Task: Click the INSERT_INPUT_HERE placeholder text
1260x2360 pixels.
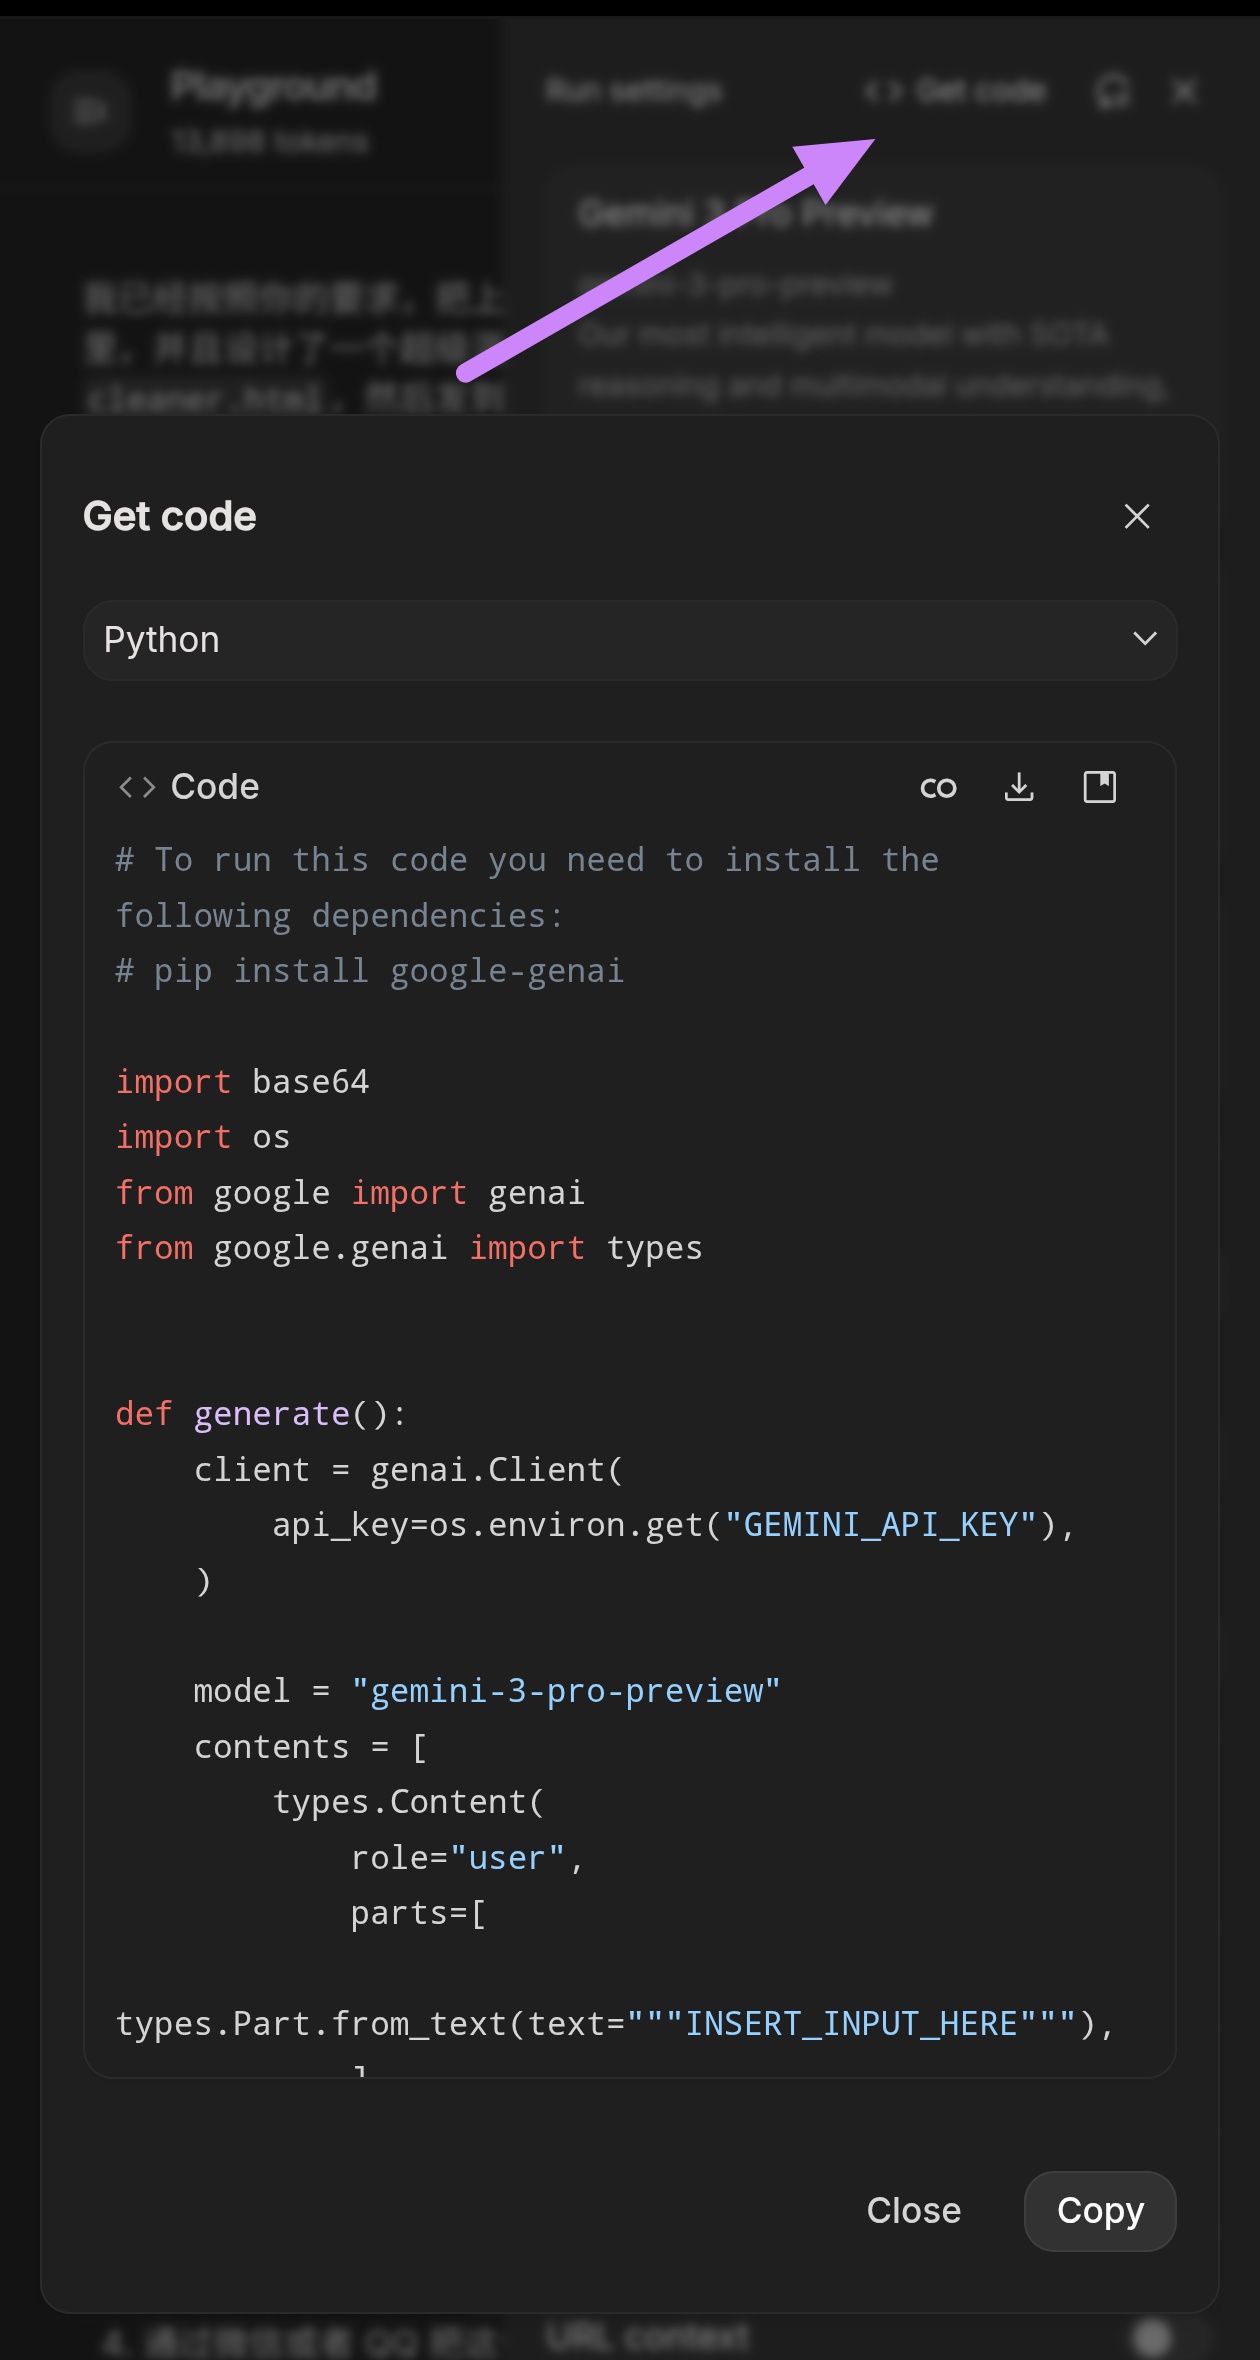Action: point(851,2024)
